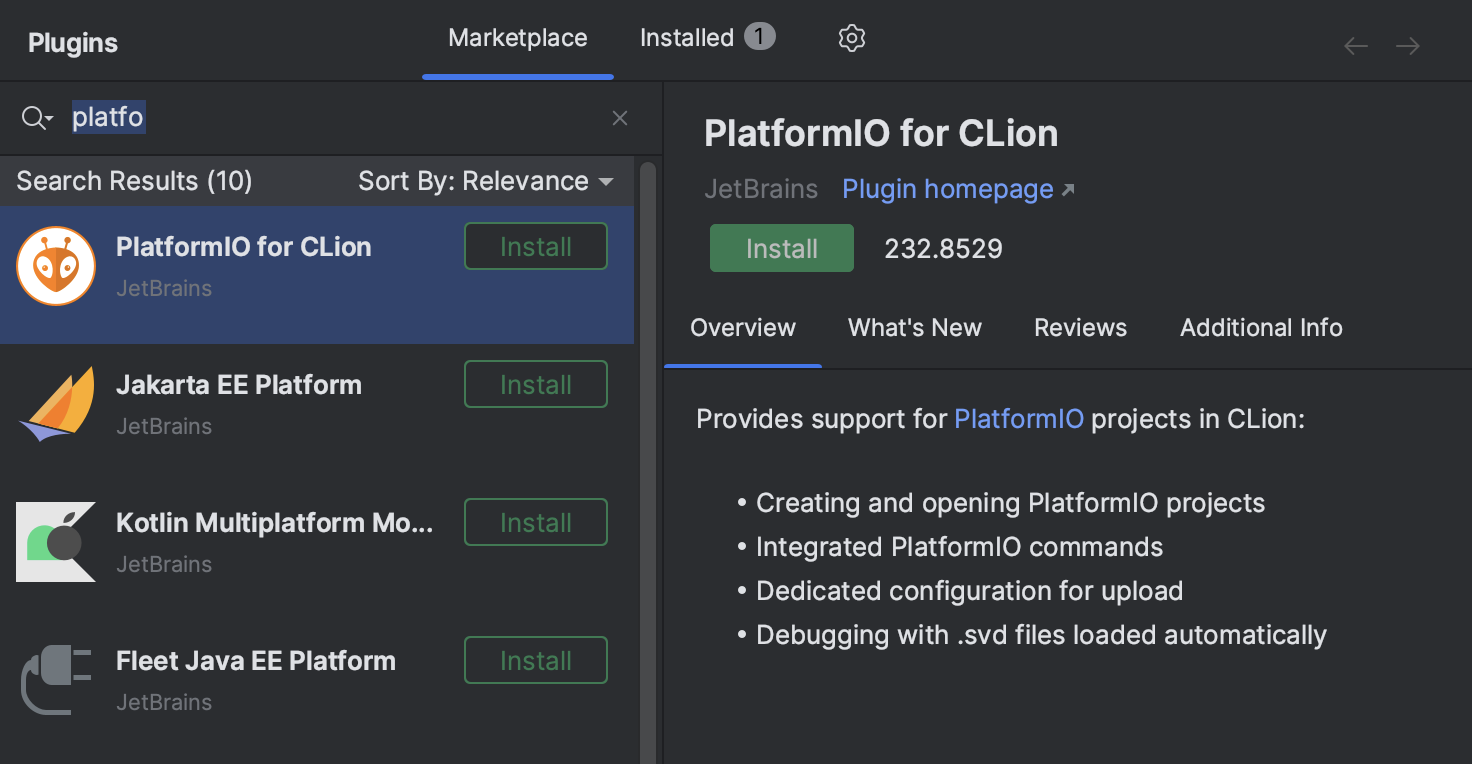
Task: Open the Additional Info tab
Action: point(1261,328)
